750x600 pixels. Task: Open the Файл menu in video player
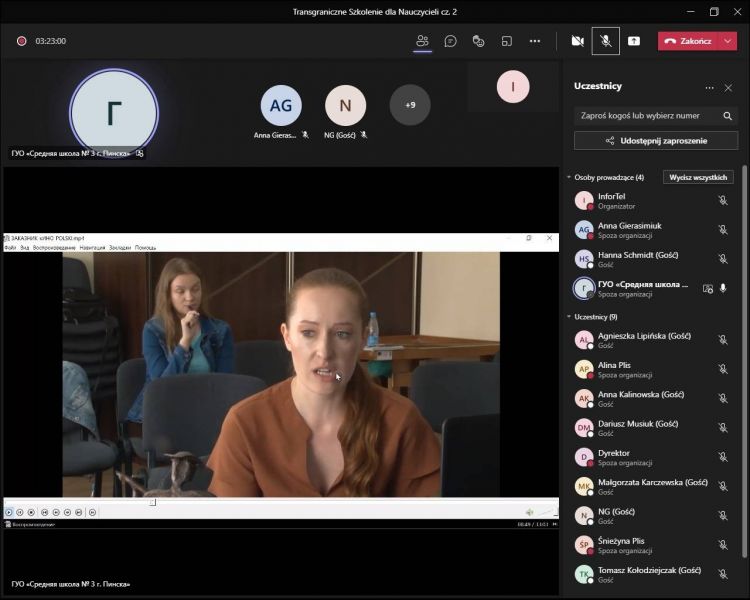click(x=10, y=247)
